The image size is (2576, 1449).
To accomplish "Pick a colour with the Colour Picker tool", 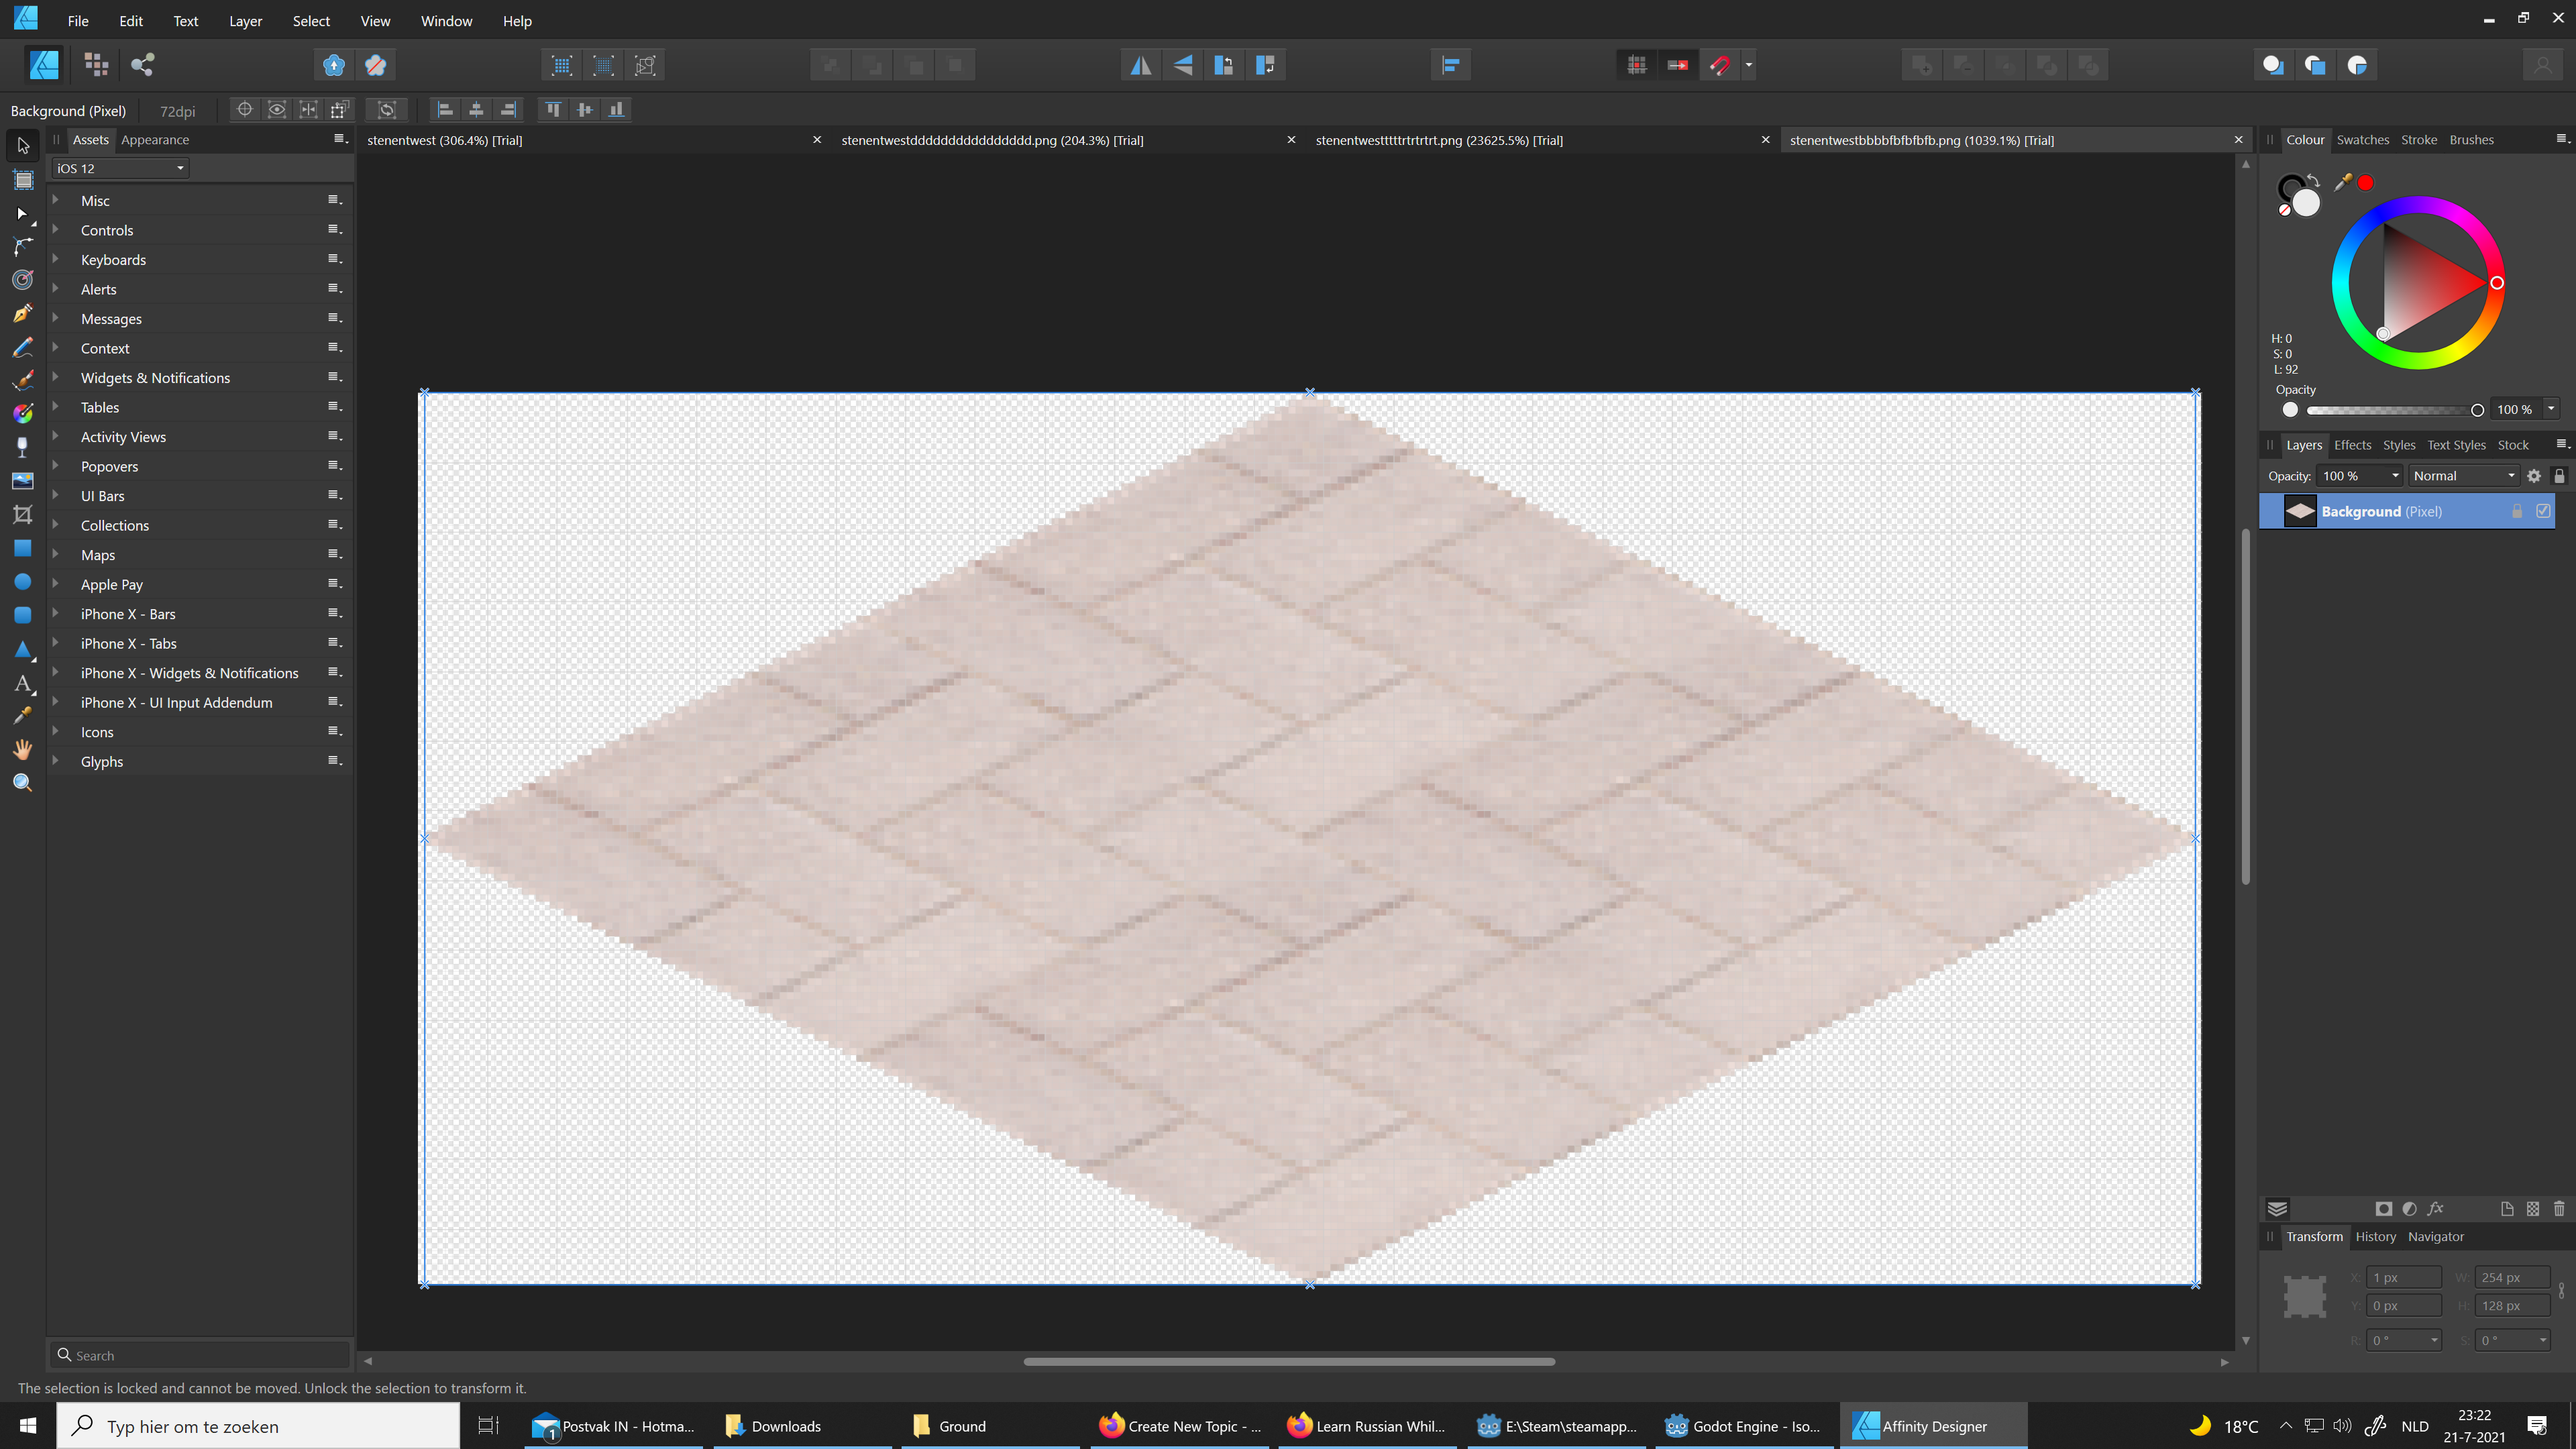I will (x=22, y=715).
